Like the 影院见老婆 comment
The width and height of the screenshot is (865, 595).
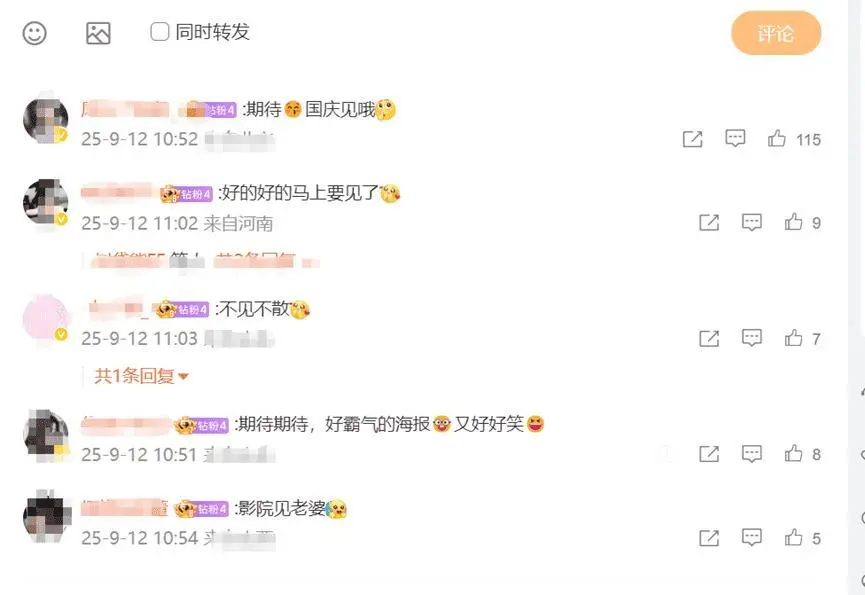coord(793,537)
